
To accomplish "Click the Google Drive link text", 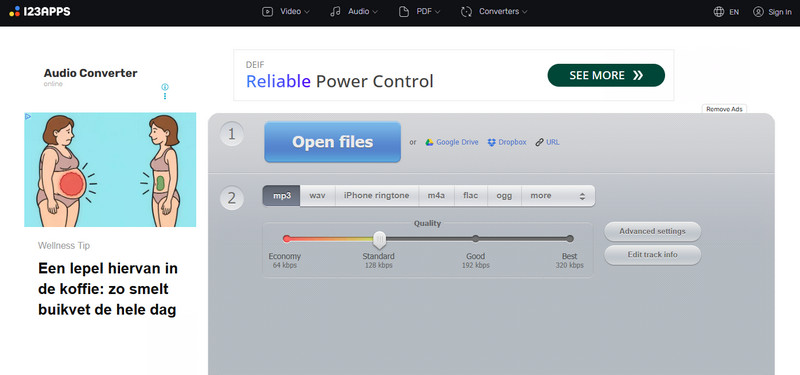I will pos(457,142).
